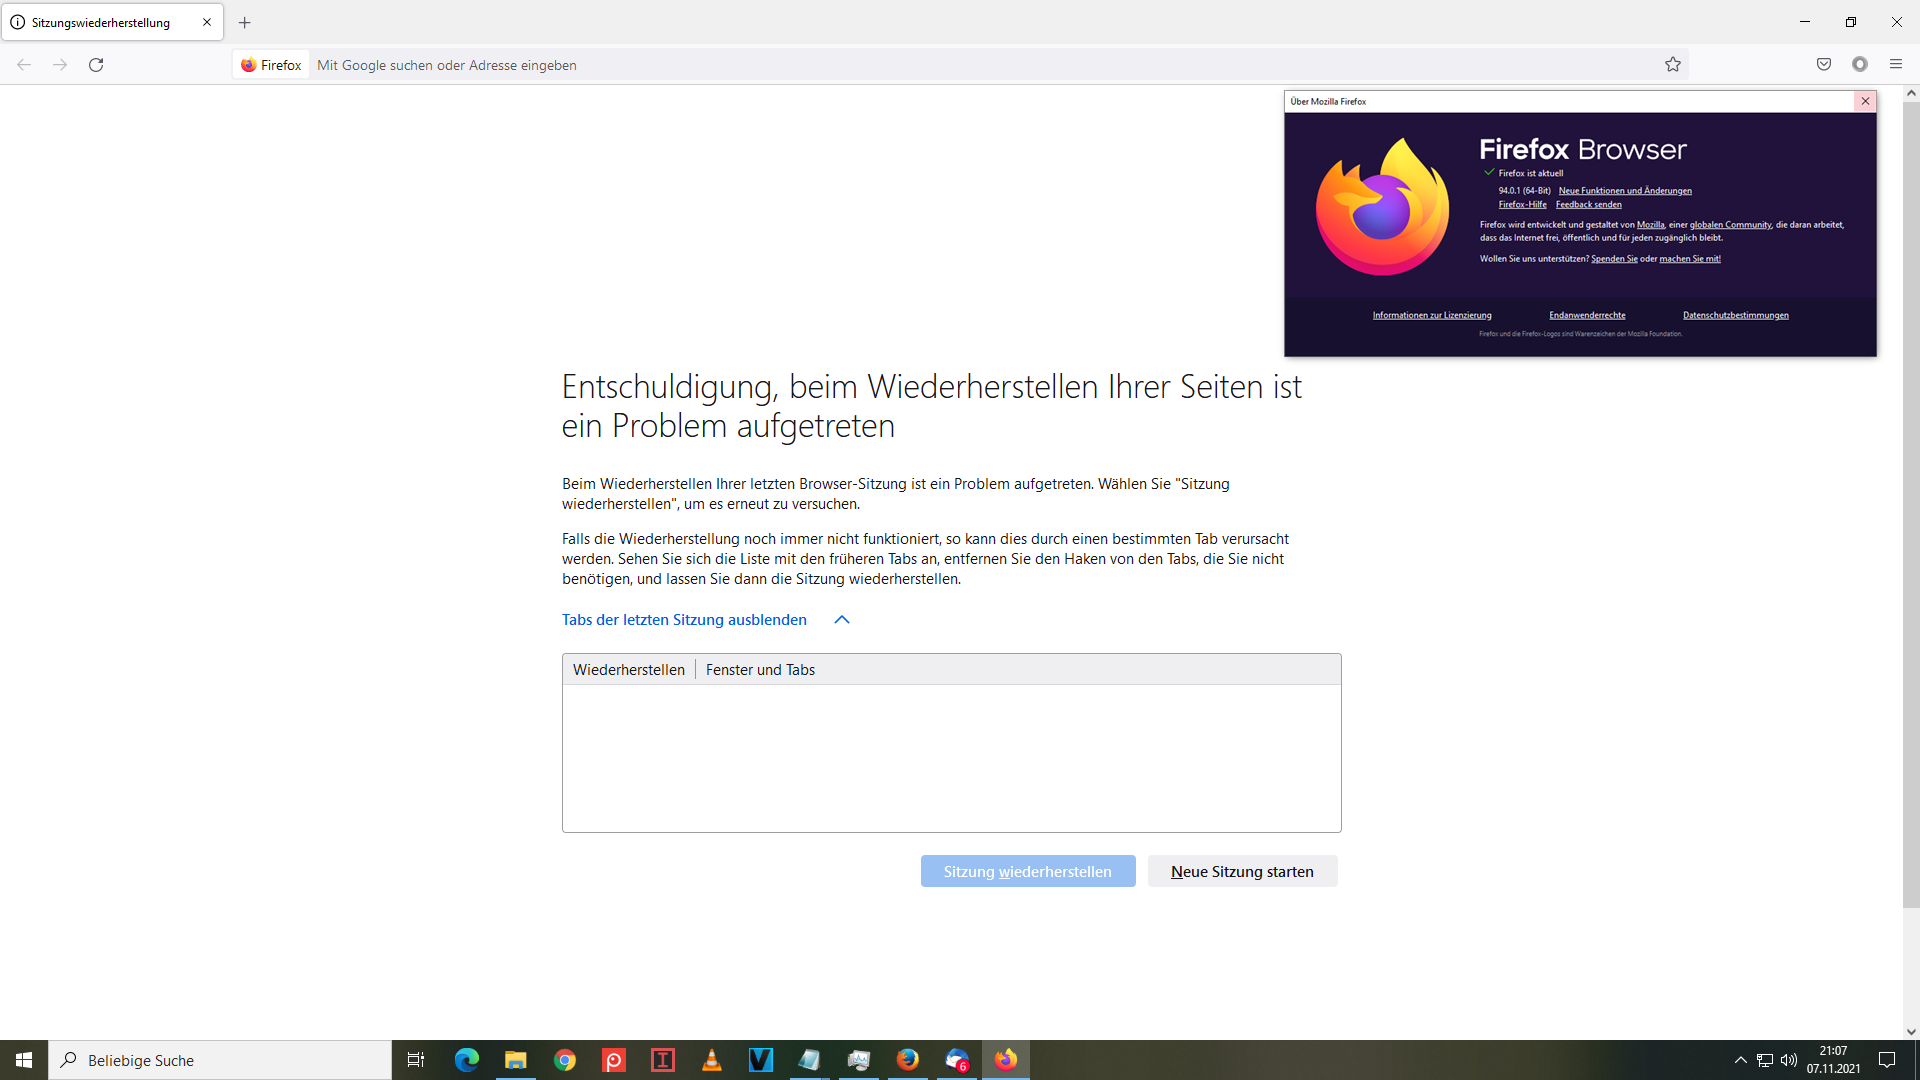Image resolution: width=1920 pixels, height=1080 pixels.
Task: Click 'Tabs der letzten Sitzung ausblenden'
Action: 684,620
